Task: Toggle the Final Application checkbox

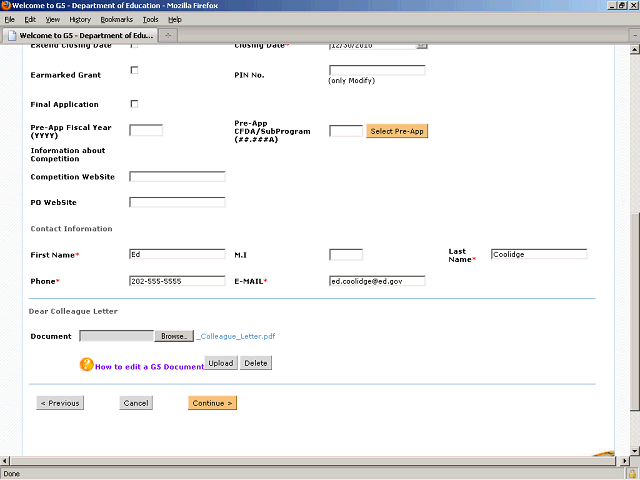Action: [x=134, y=104]
